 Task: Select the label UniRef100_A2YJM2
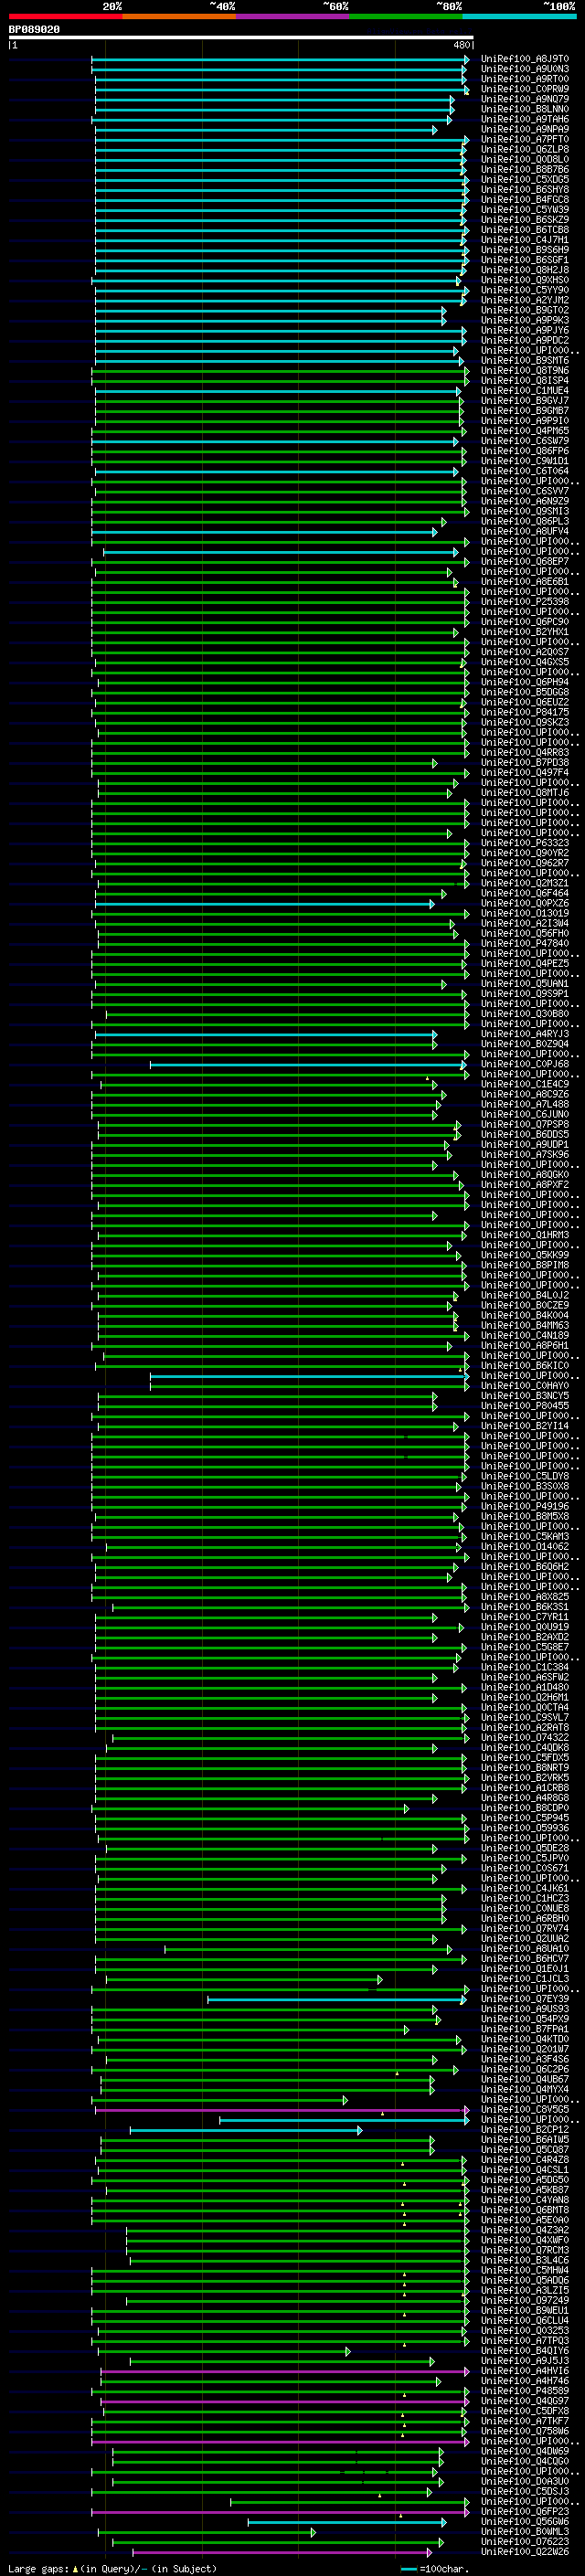click(525, 300)
